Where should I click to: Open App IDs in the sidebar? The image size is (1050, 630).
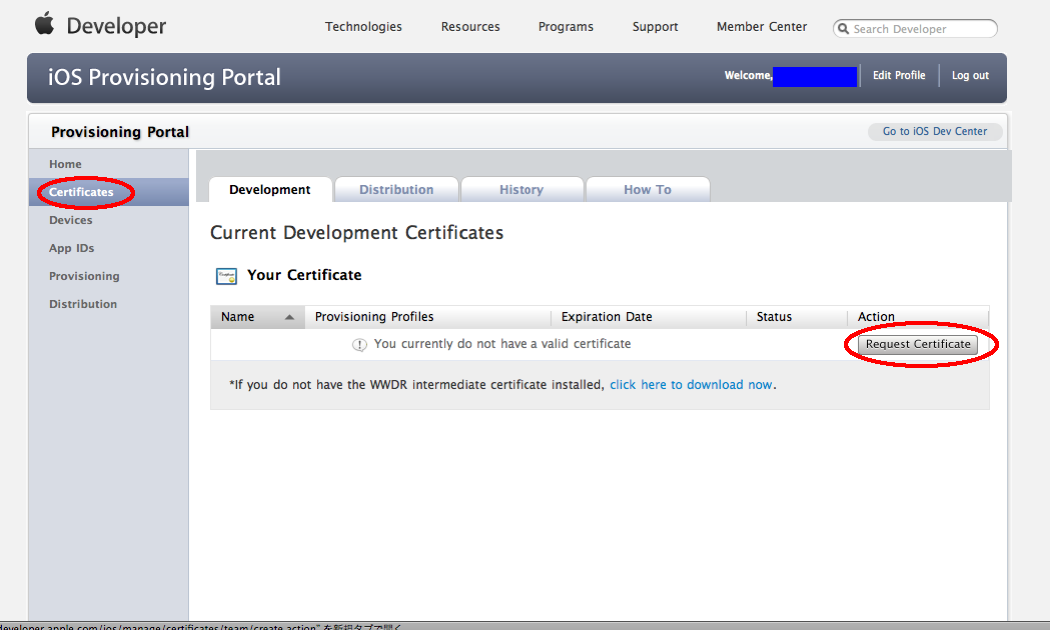coord(72,248)
